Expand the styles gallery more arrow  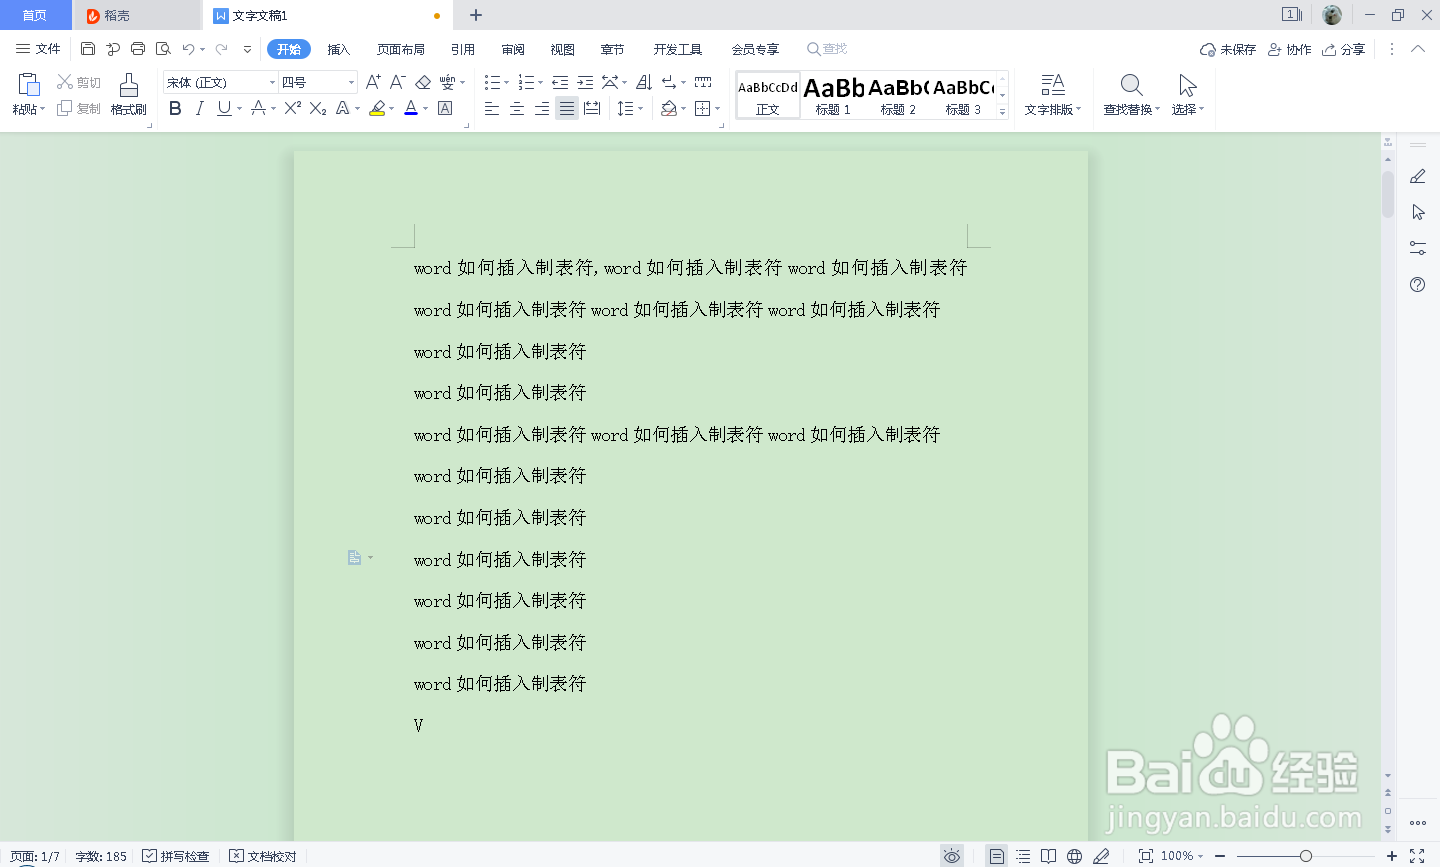point(1003,112)
